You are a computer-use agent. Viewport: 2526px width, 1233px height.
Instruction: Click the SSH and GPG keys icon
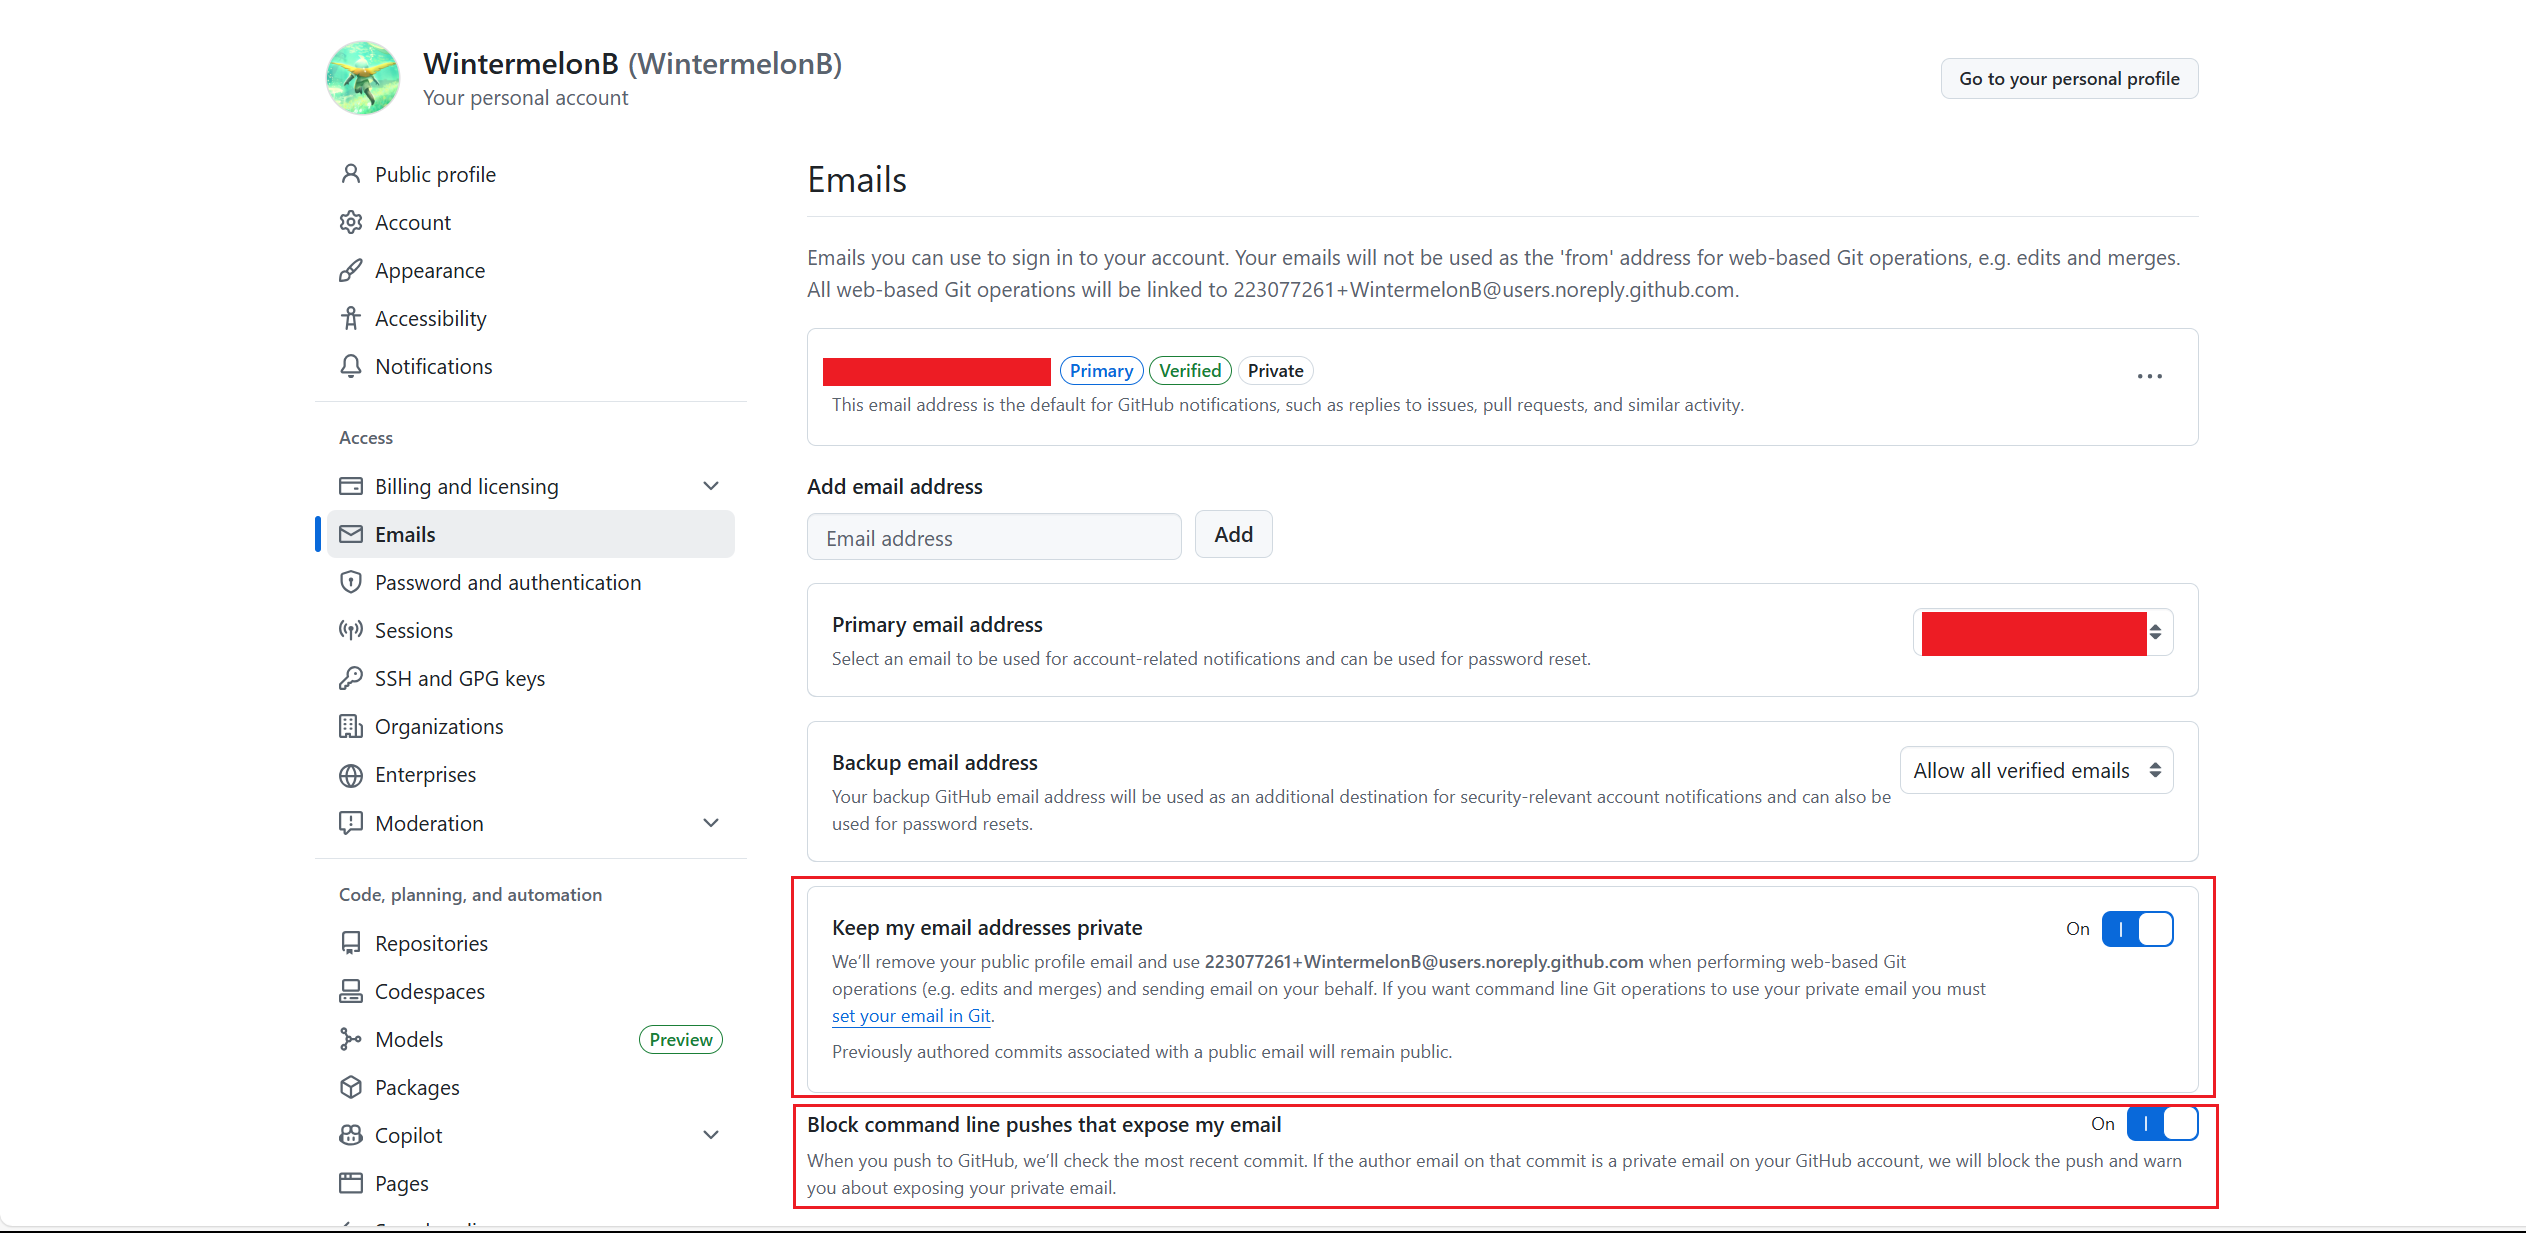point(350,678)
